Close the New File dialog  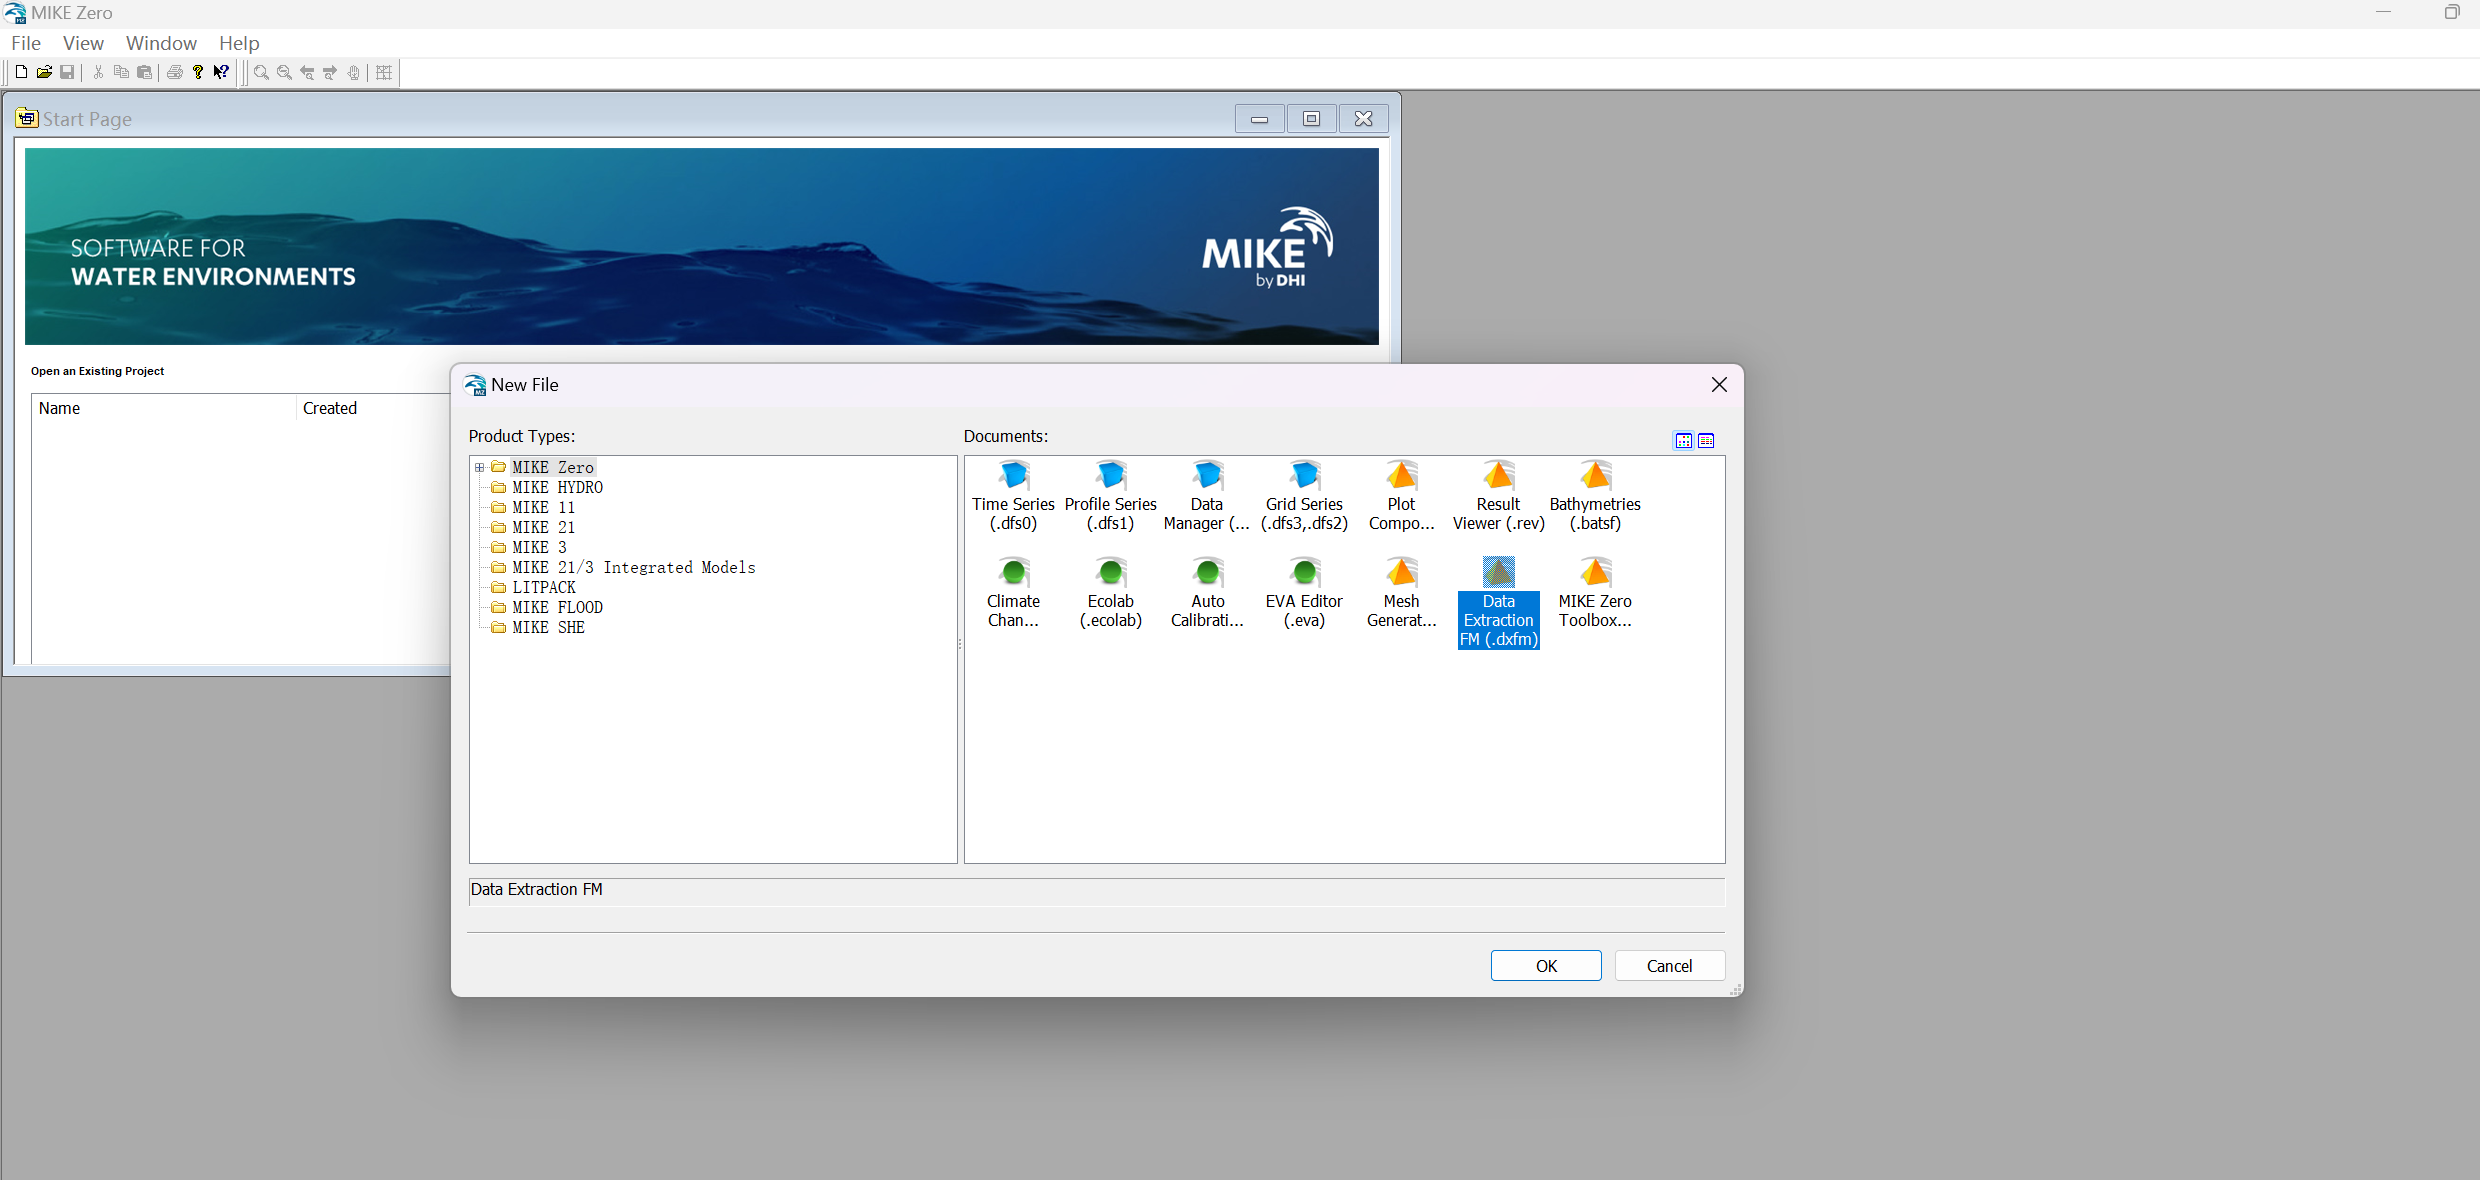click(x=1719, y=385)
